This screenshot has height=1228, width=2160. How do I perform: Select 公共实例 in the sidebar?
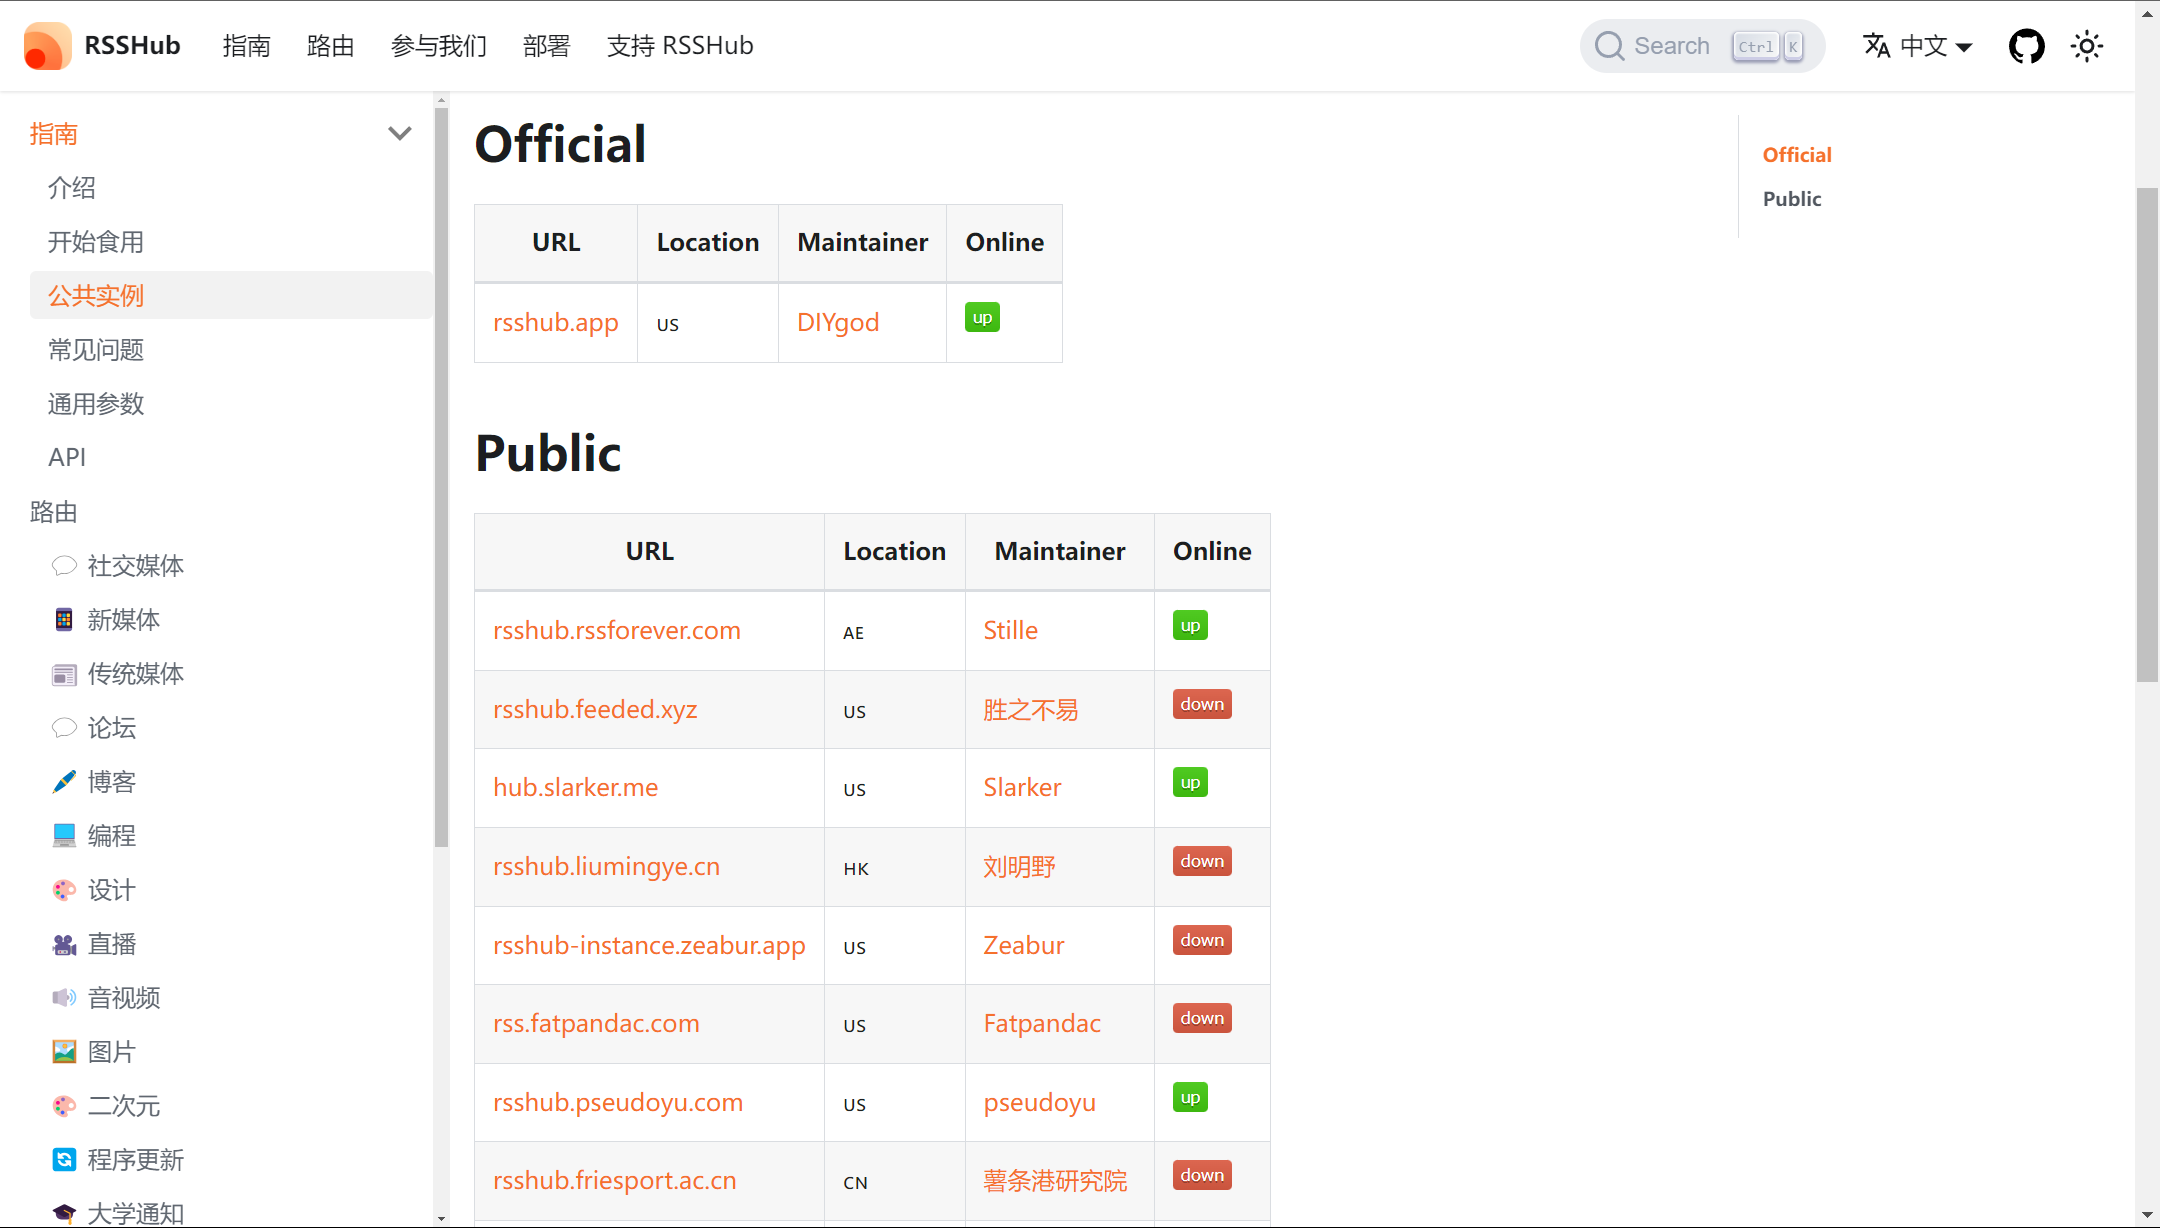pos(231,296)
